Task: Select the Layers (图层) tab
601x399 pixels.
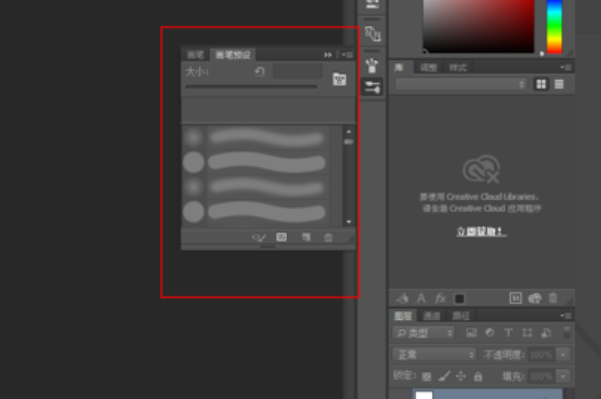Action: [x=403, y=316]
